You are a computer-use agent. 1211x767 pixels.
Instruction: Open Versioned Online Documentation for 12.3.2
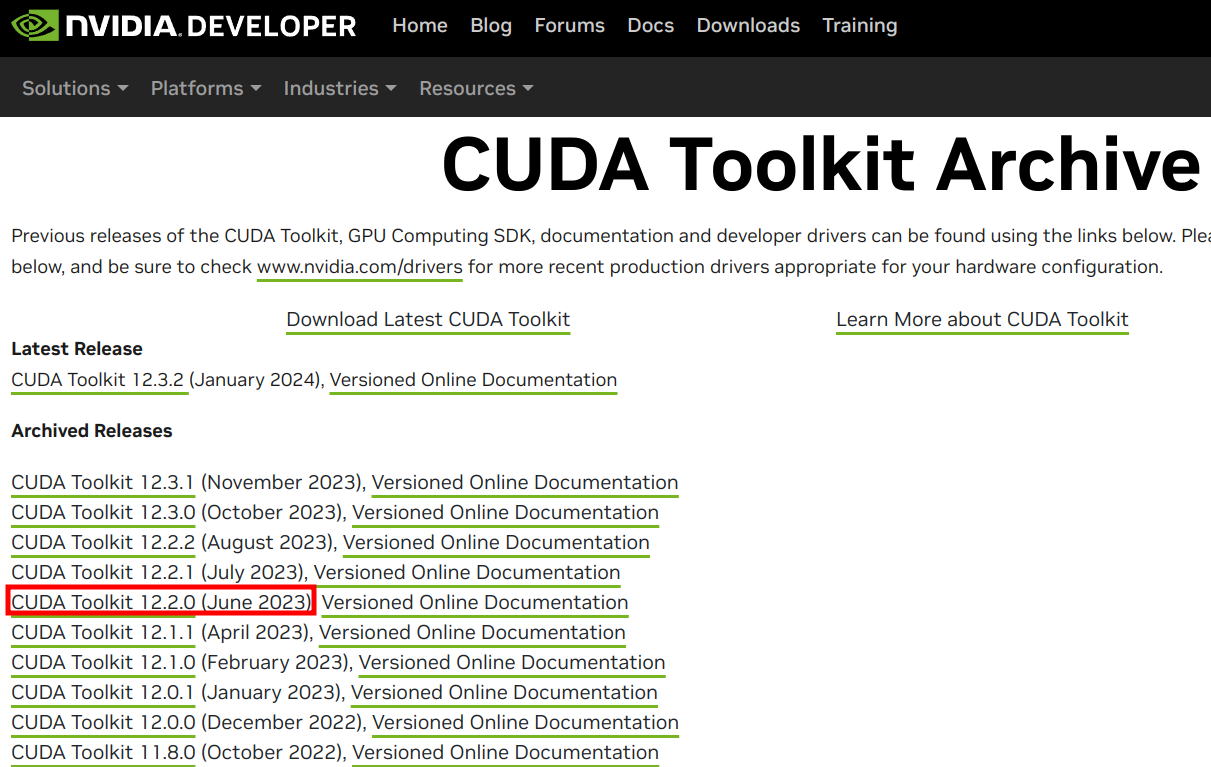click(473, 380)
